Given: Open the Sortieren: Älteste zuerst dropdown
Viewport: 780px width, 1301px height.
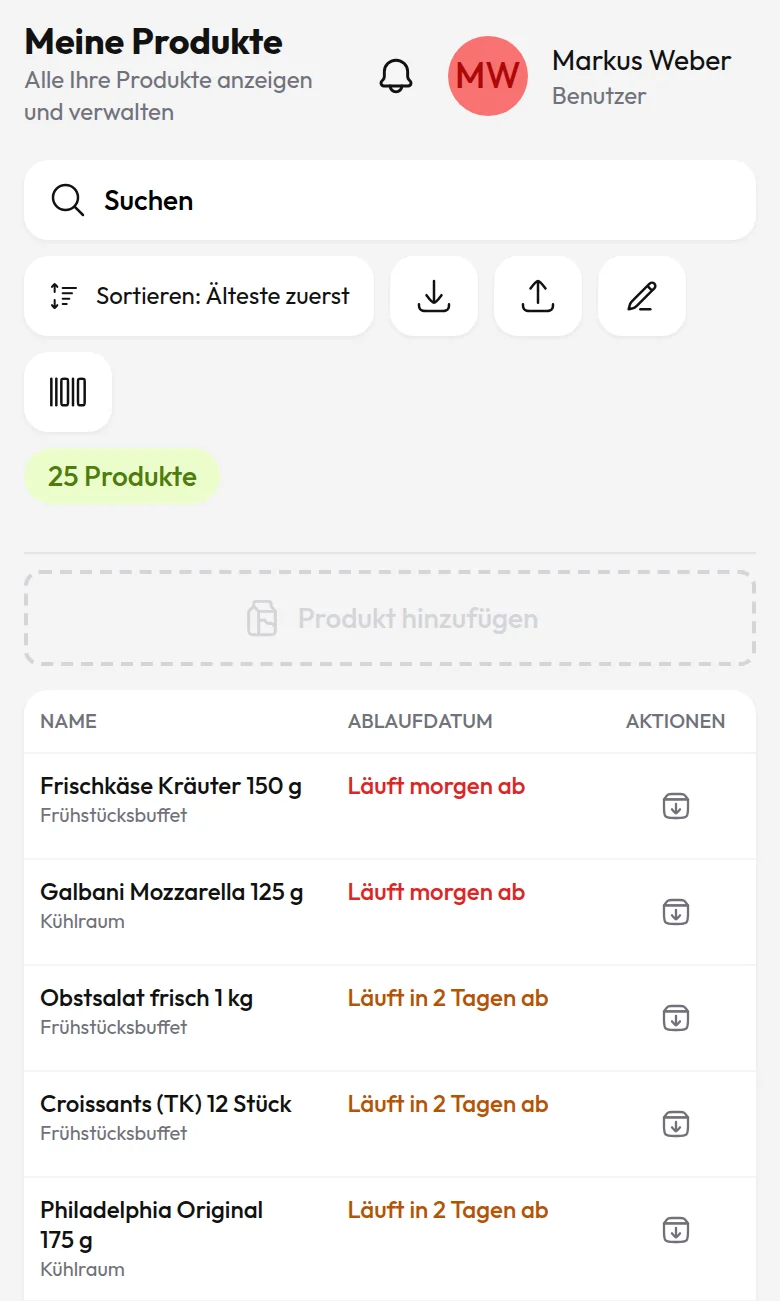Looking at the screenshot, I should click(x=199, y=296).
